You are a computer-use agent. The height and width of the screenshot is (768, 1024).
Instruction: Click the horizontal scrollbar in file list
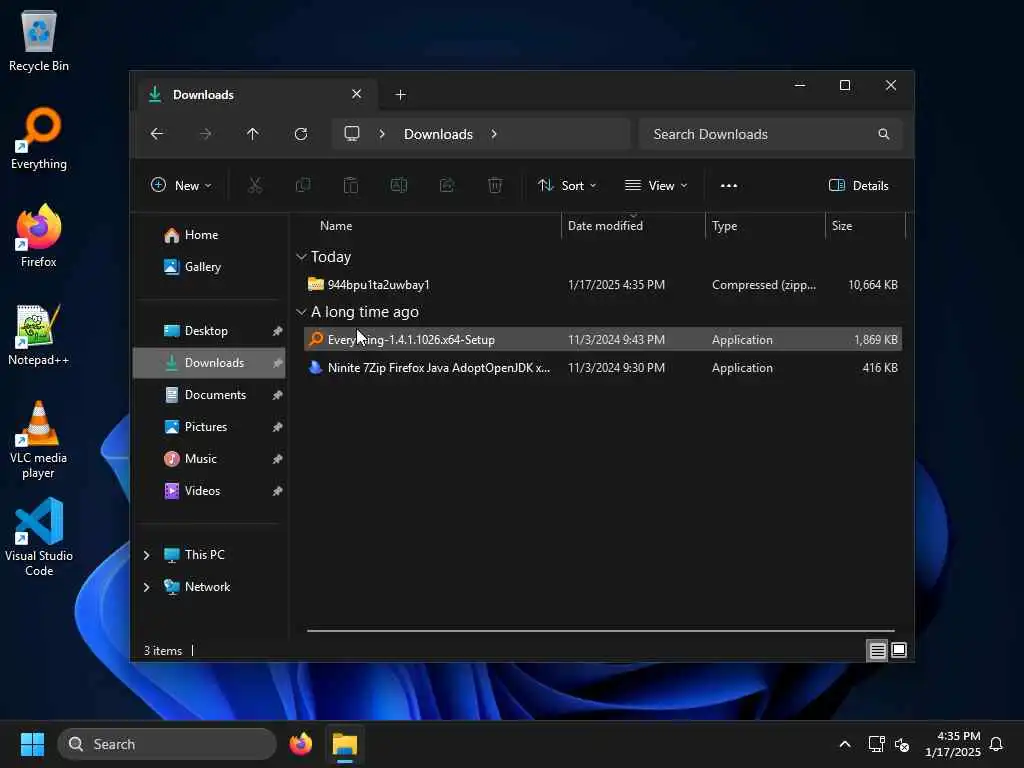(600, 631)
